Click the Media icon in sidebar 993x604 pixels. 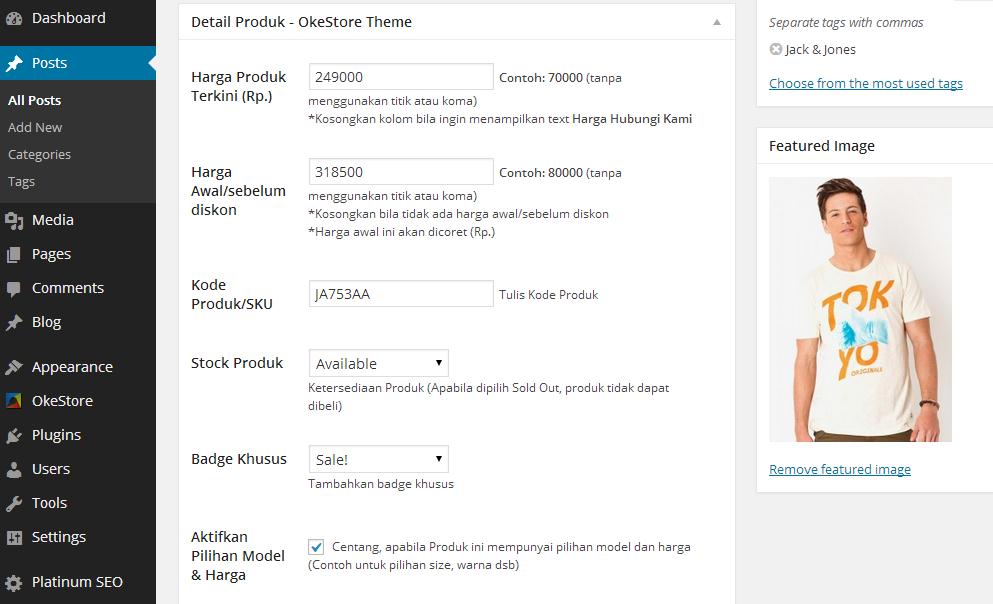pos(14,220)
